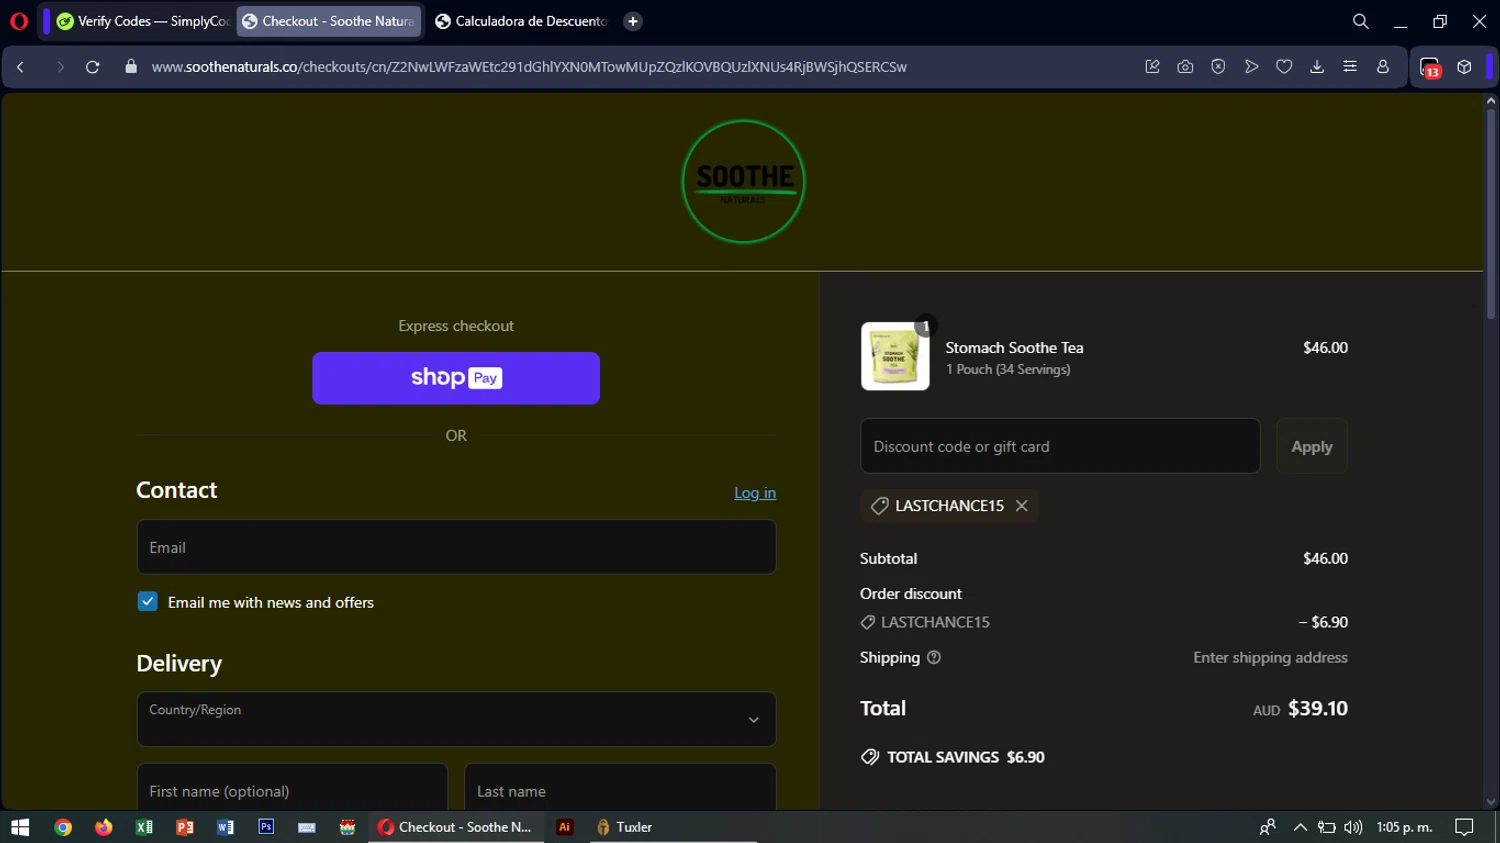Click the Log in link

click(755, 493)
